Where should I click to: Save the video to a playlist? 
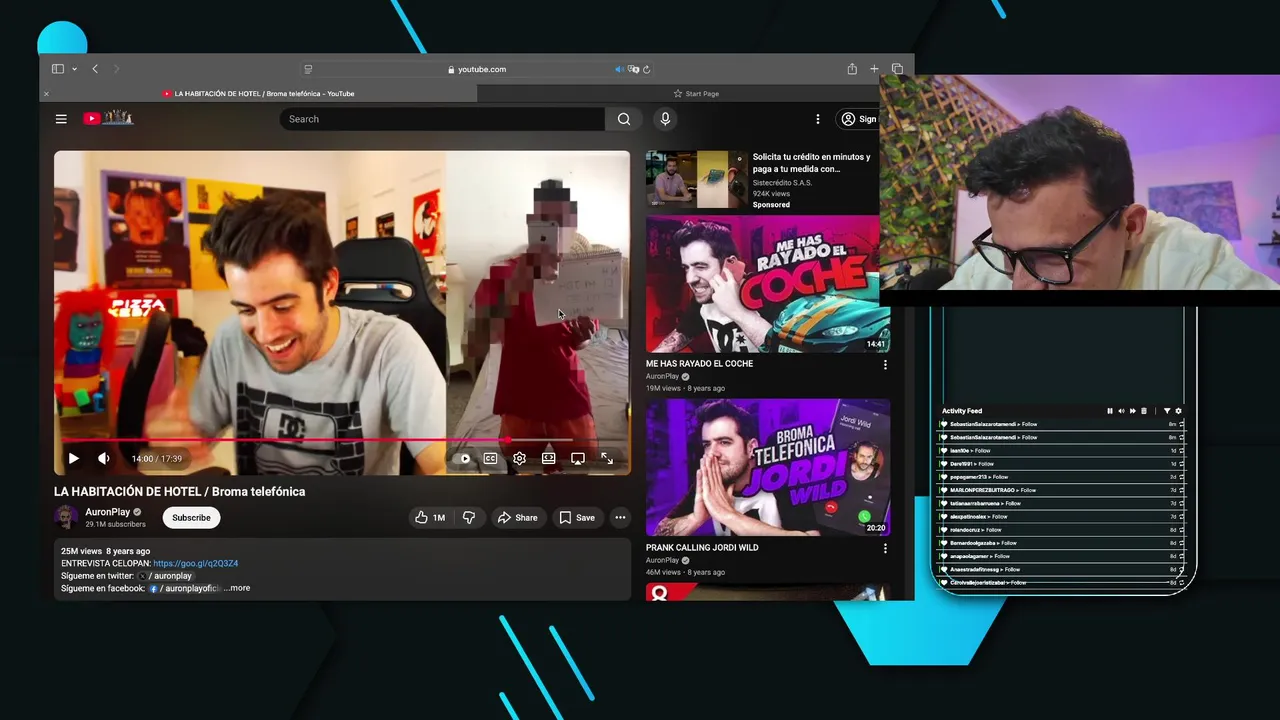[577, 517]
